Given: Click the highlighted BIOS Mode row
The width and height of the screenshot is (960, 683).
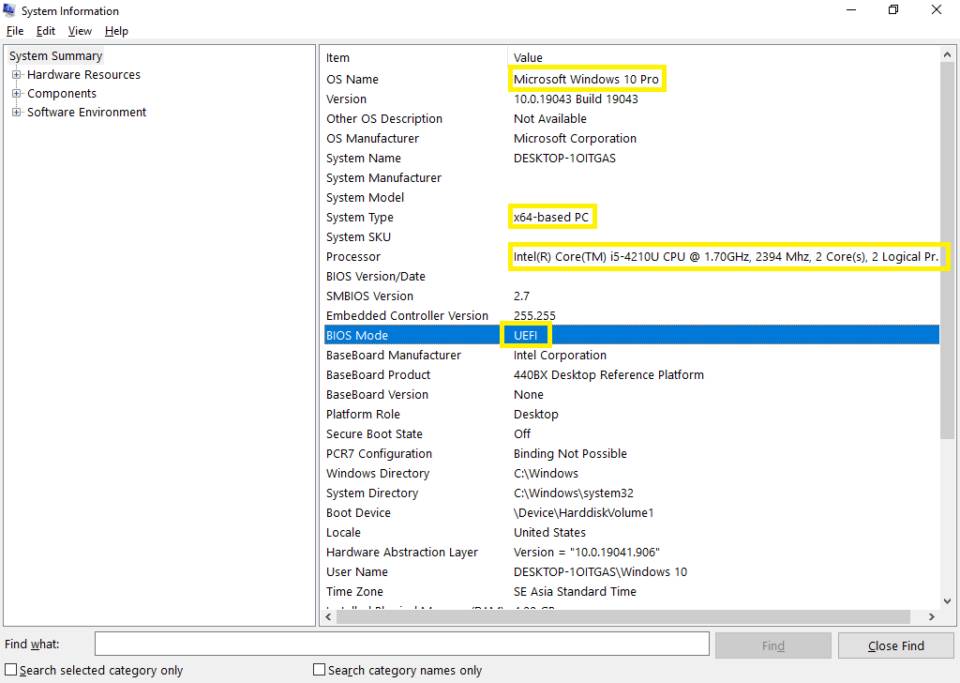Looking at the screenshot, I should coord(631,335).
